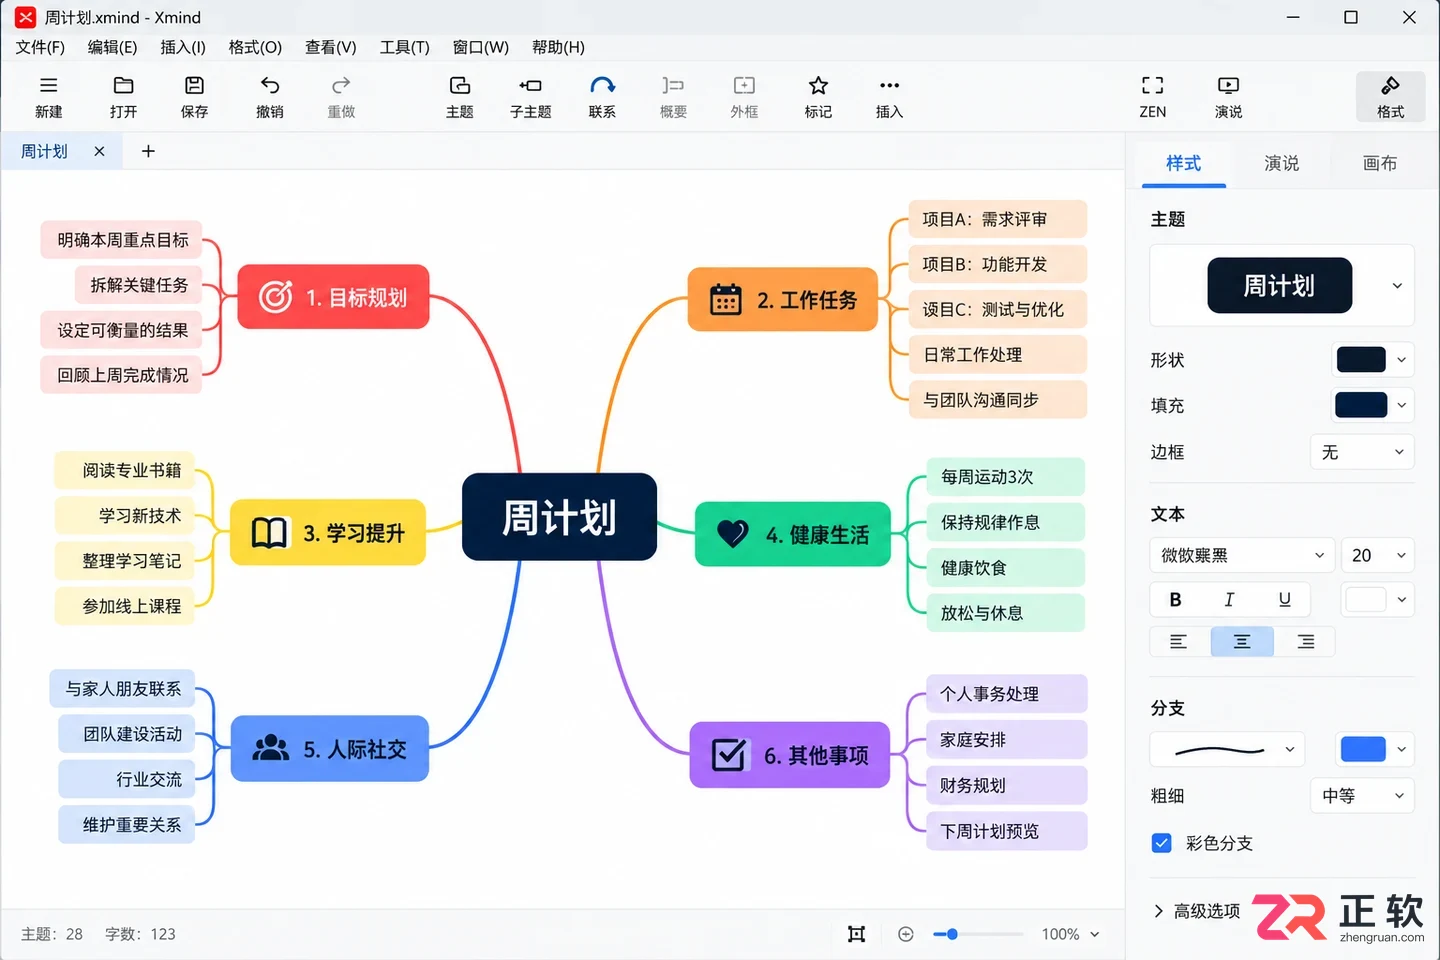Select the central 周计划 topic
Viewport: 1440px width, 960px height.
[559, 517]
